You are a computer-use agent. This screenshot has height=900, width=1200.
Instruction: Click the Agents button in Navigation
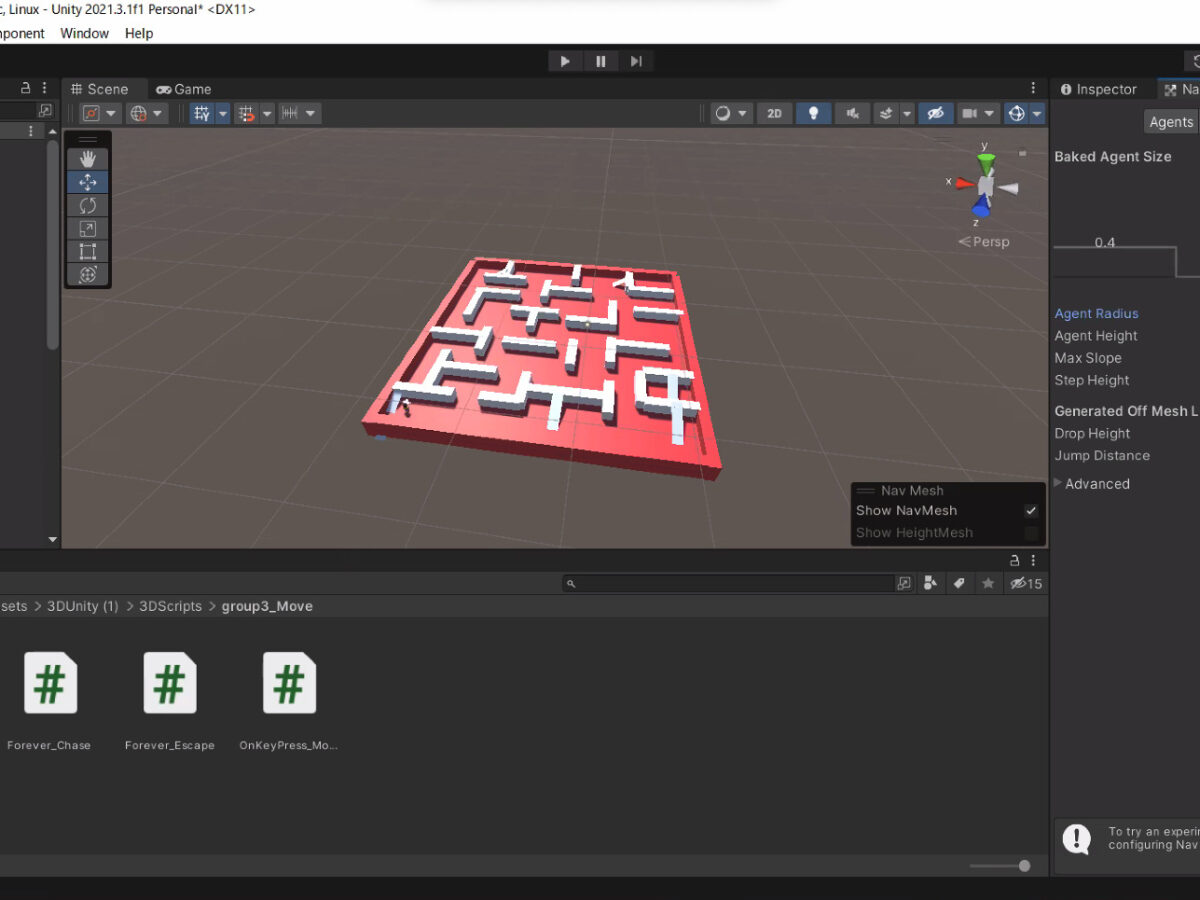[x=1171, y=122]
